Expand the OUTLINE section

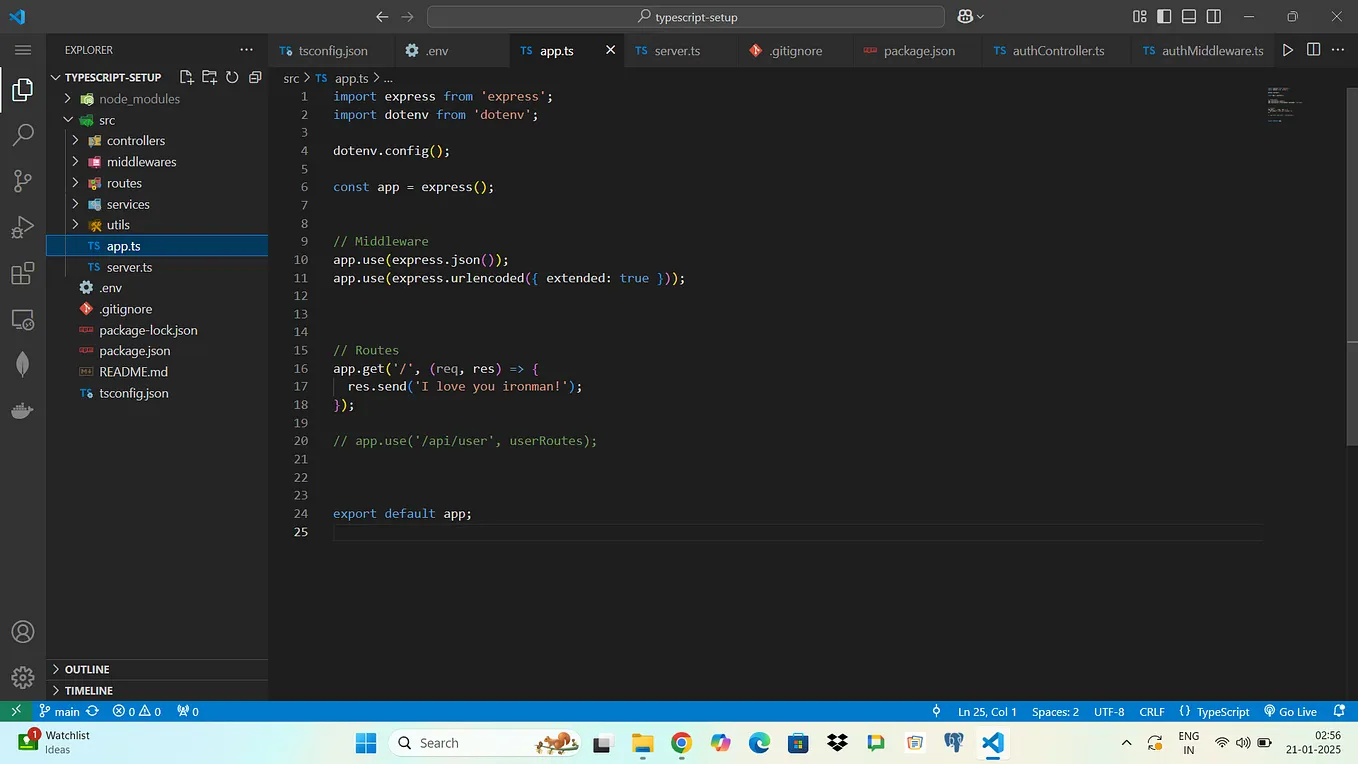(x=87, y=669)
